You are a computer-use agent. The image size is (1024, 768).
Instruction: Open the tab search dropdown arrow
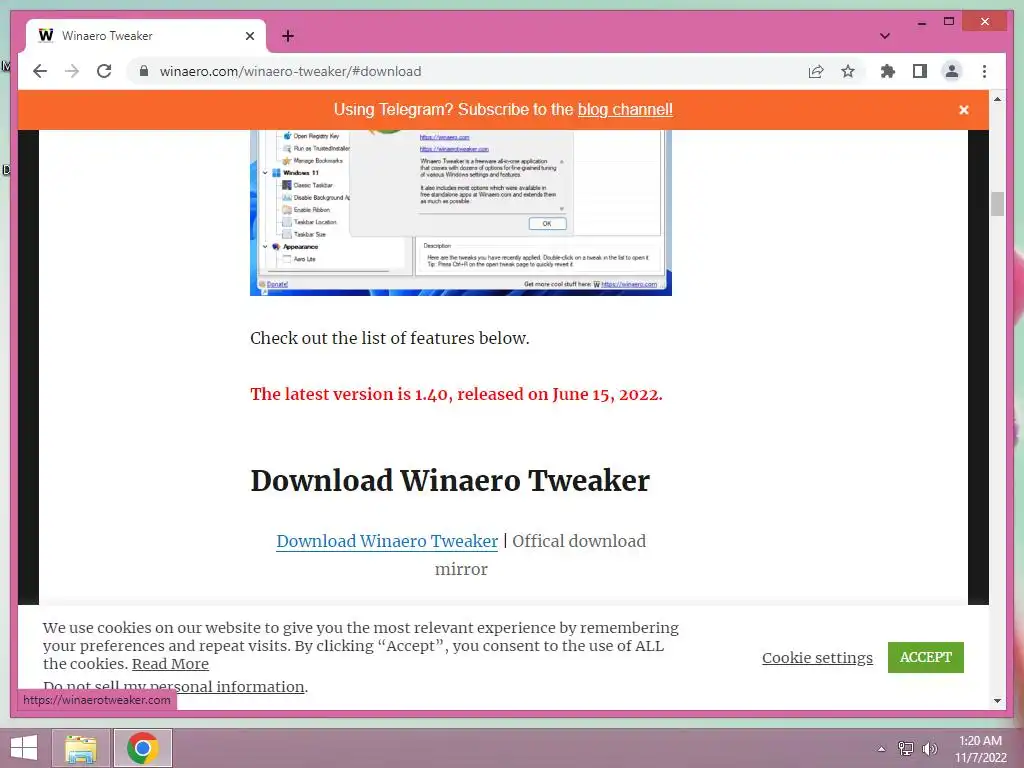click(884, 36)
